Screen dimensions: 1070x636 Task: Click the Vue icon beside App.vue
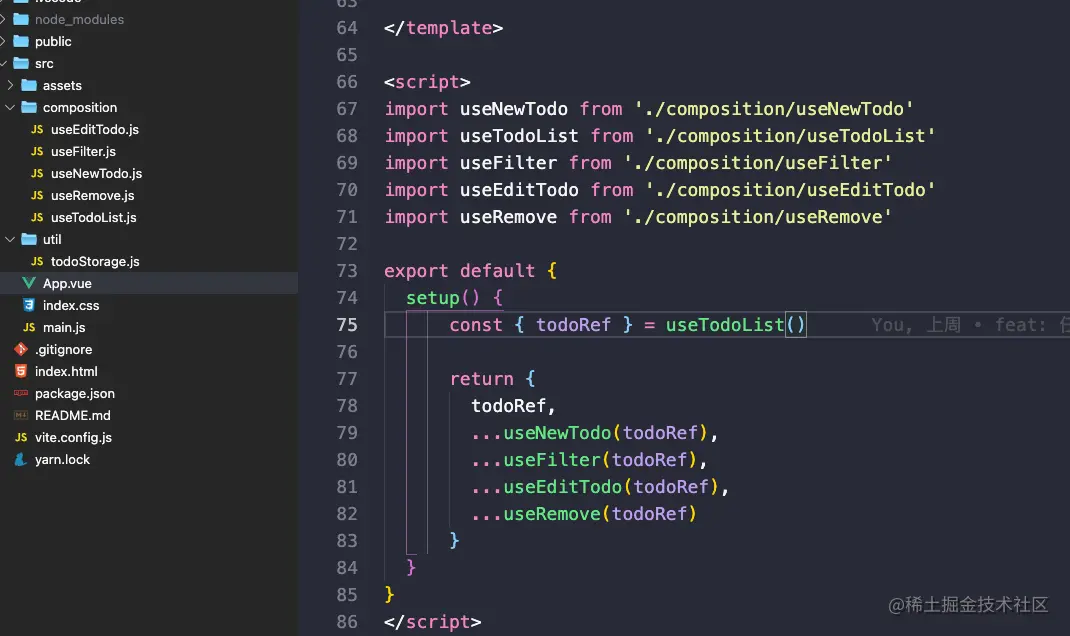click(29, 283)
